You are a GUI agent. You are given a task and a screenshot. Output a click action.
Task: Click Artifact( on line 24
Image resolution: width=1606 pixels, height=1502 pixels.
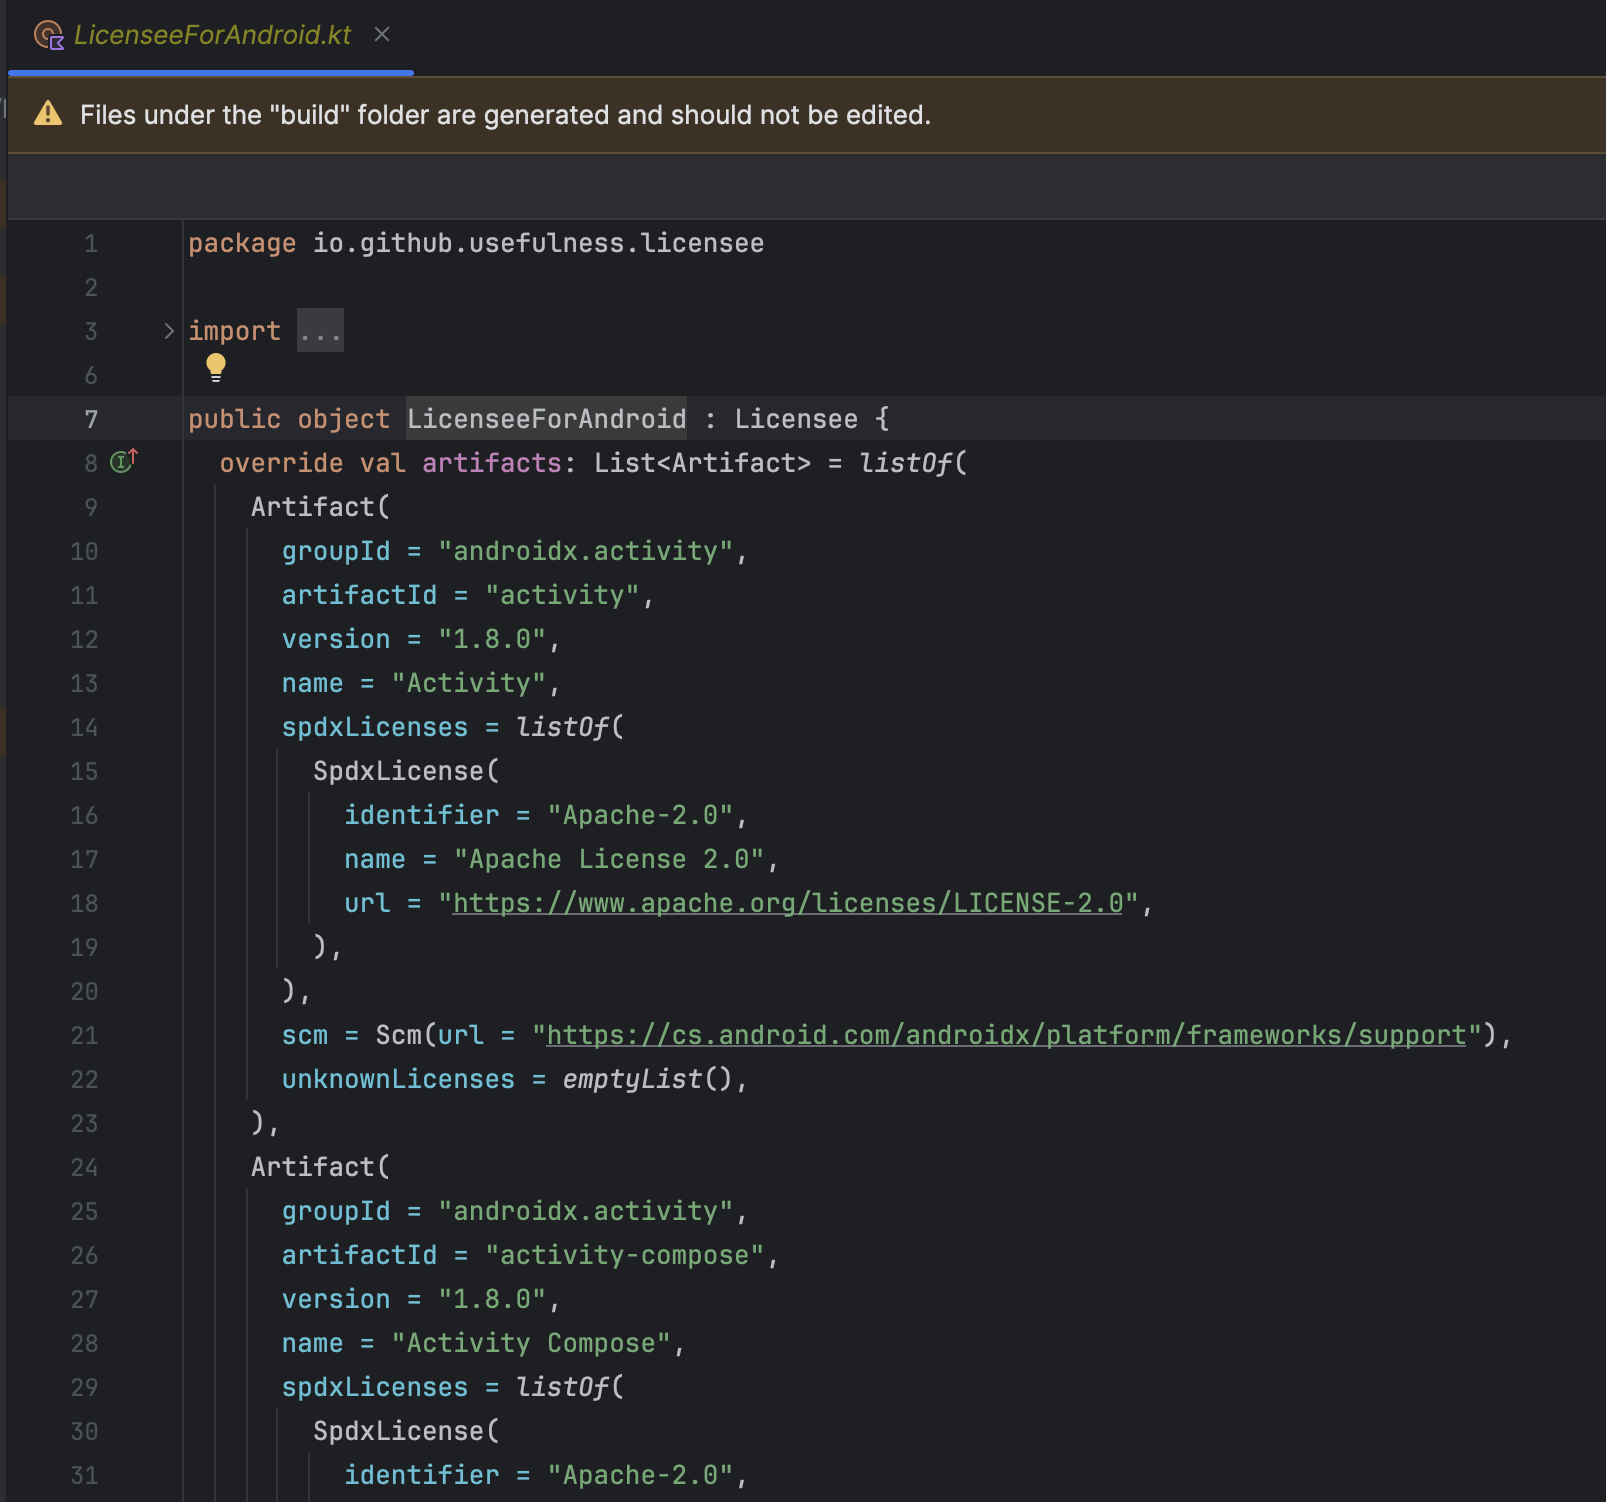point(320,1167)
